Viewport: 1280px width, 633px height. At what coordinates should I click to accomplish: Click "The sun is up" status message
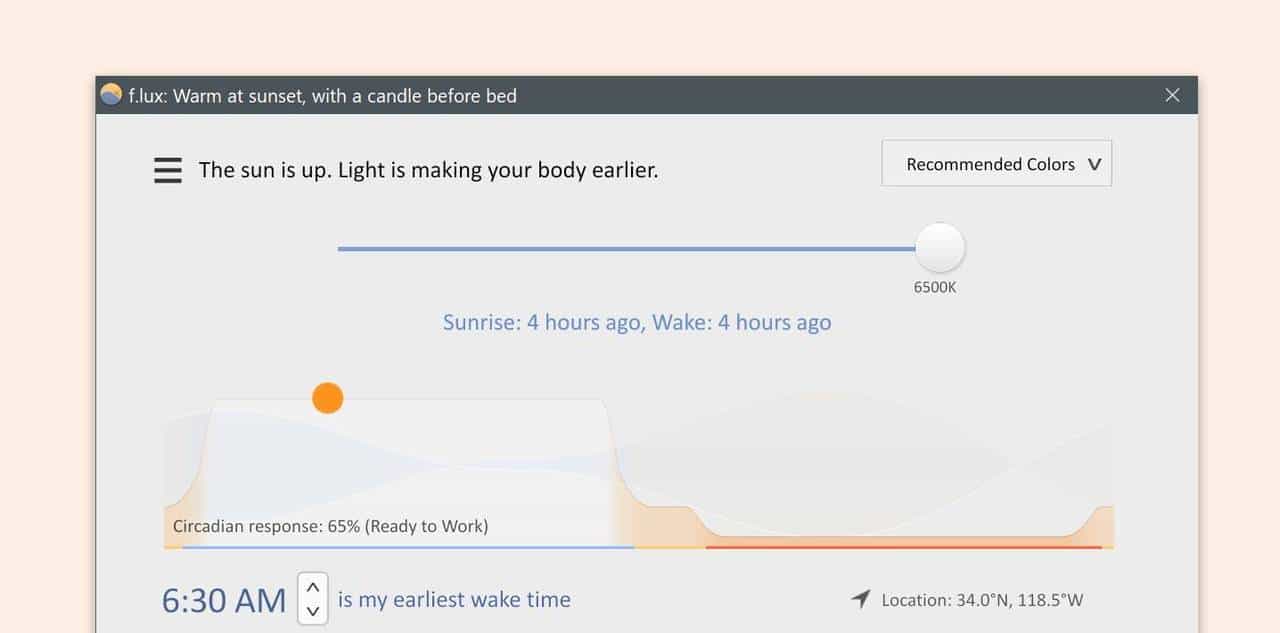point(428,170)
